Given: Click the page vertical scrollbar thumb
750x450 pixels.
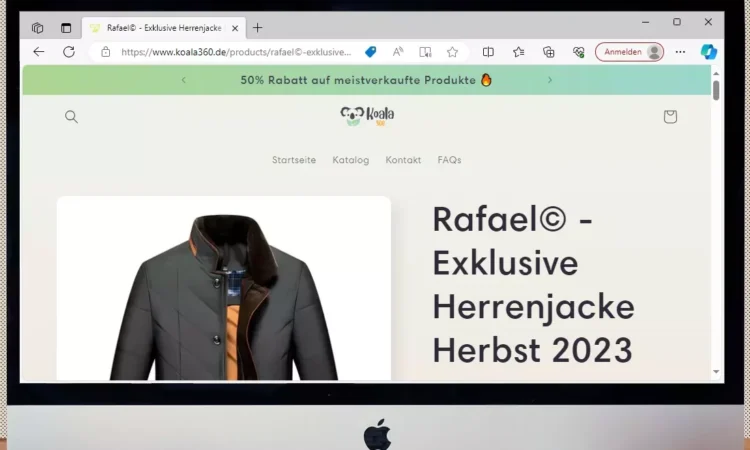Looking at the screenshot, I should click(716, 90).
